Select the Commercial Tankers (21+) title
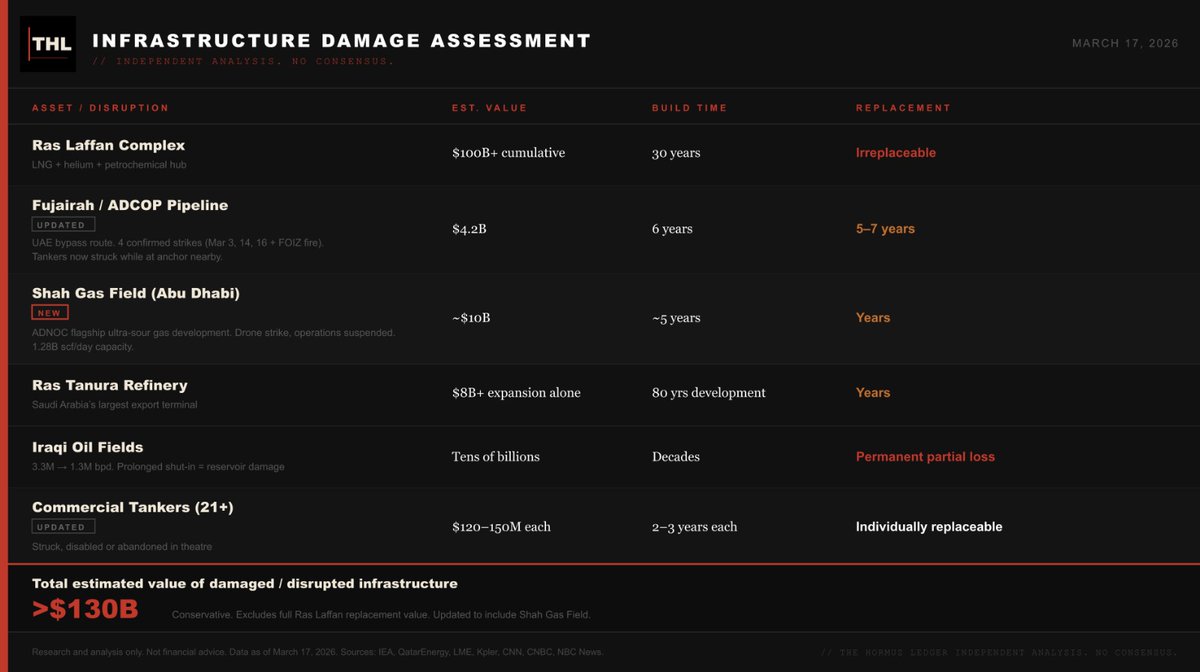Image resolution: width=1200 pixels, height=672 pixels. (x=133, y=507)
